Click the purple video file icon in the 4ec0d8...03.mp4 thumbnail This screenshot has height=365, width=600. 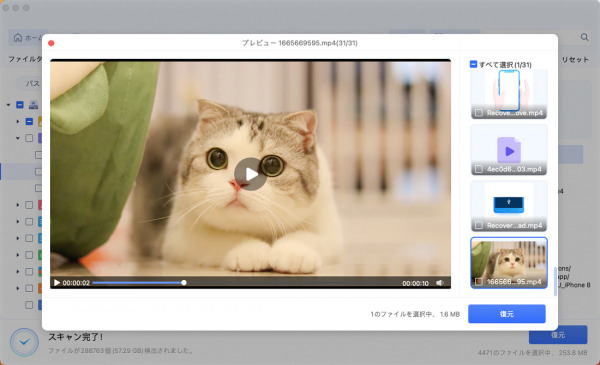point(509,150)
